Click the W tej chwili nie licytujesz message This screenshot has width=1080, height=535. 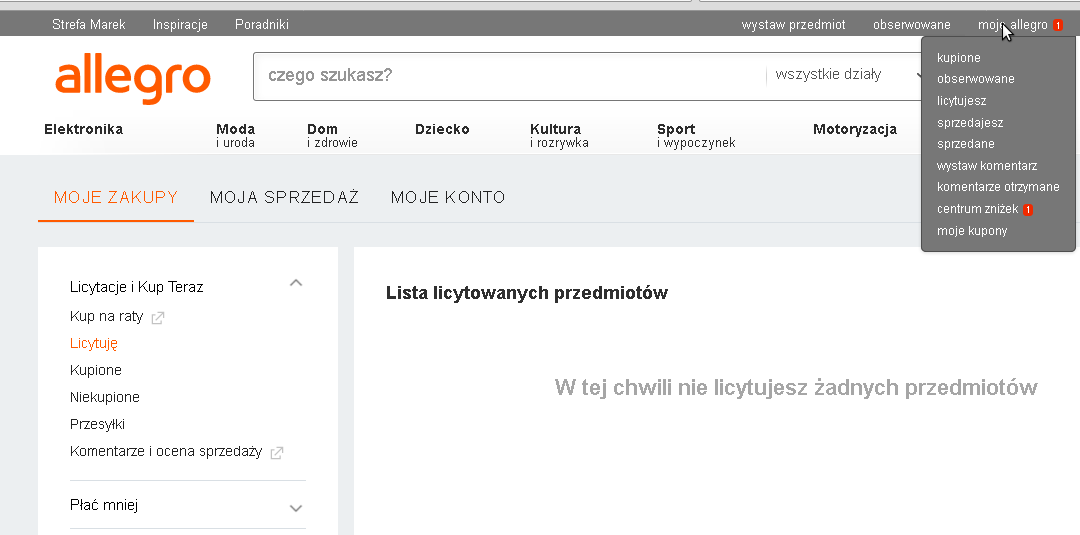tap(796, 388)
